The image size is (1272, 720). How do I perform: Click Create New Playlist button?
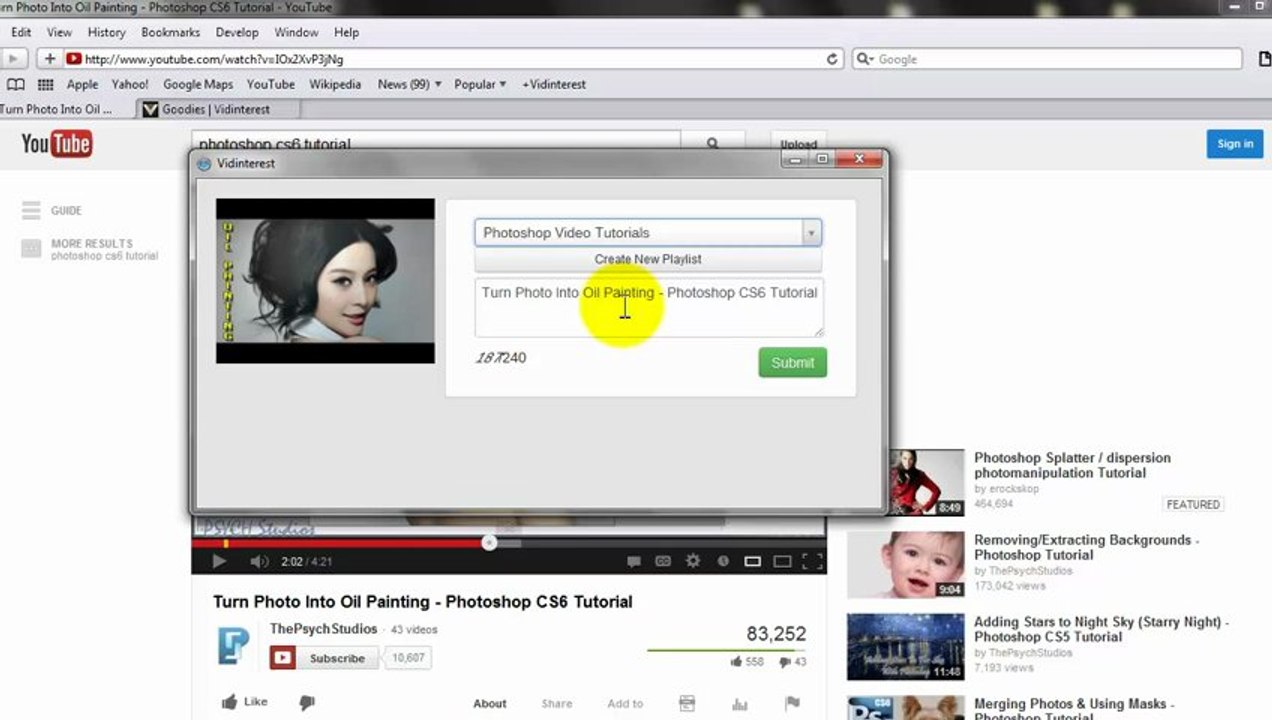point(648,259)
